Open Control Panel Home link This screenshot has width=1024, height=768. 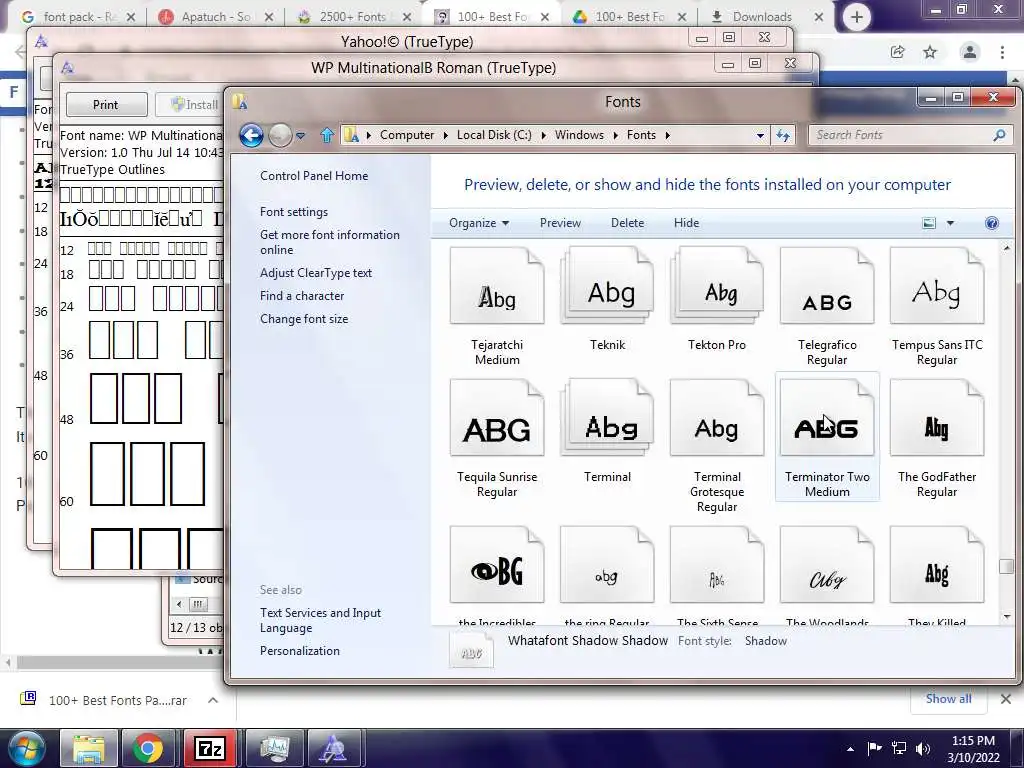click(314, 176)
